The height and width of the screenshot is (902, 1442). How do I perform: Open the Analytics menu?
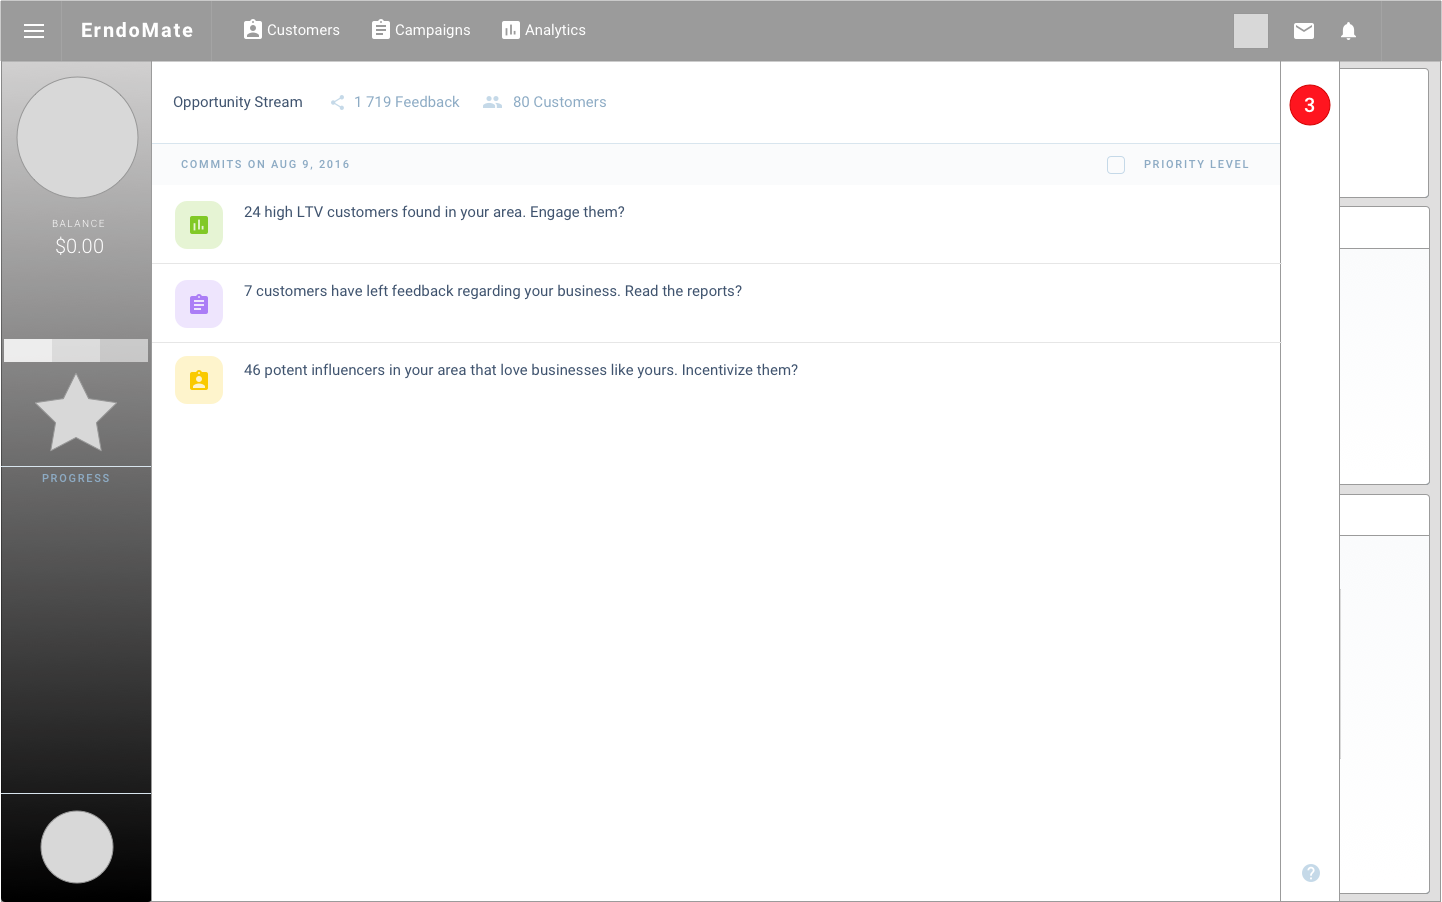coord(544,30)
